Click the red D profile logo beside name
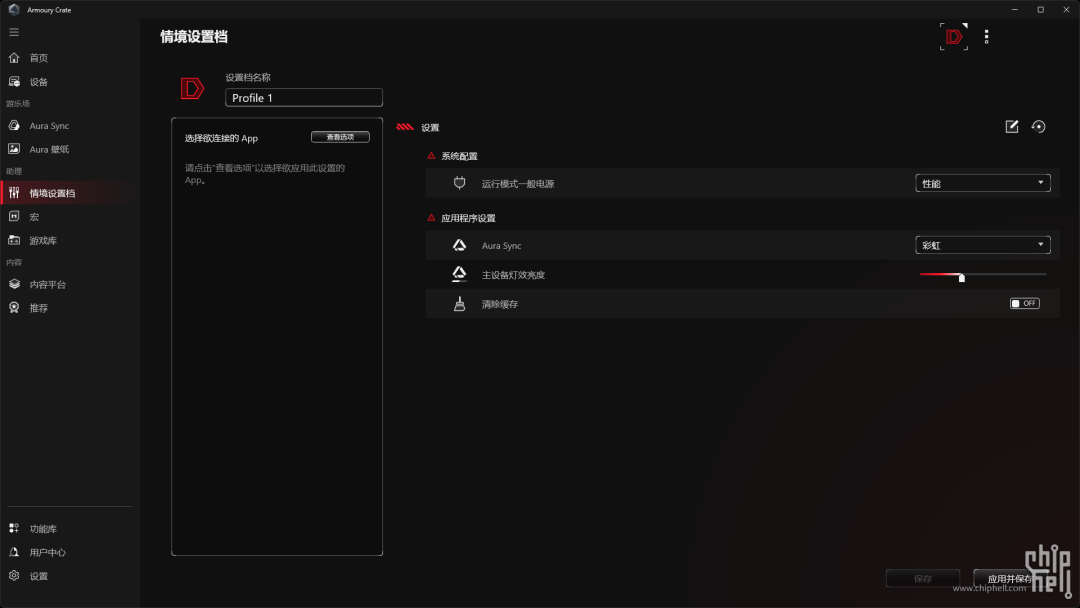This screenshot has height=608, width=1080. tap(192, 88)
